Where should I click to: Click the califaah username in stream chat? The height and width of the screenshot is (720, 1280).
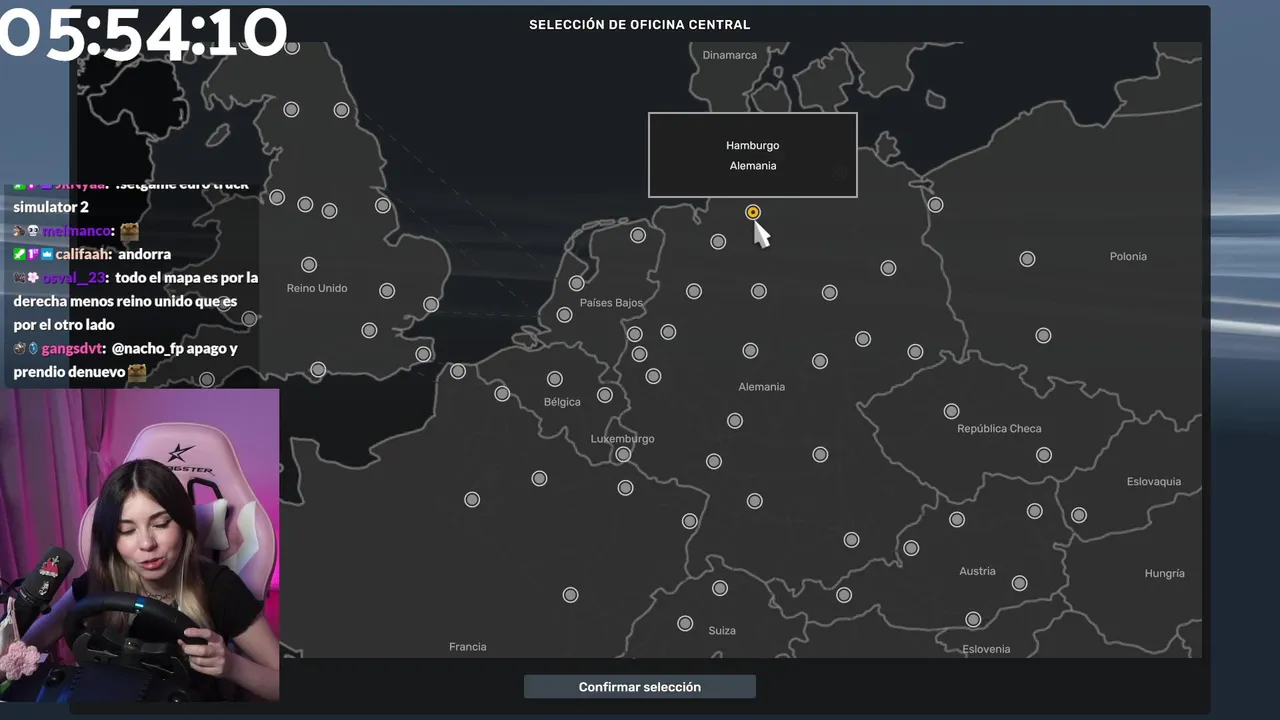point(83,254)
